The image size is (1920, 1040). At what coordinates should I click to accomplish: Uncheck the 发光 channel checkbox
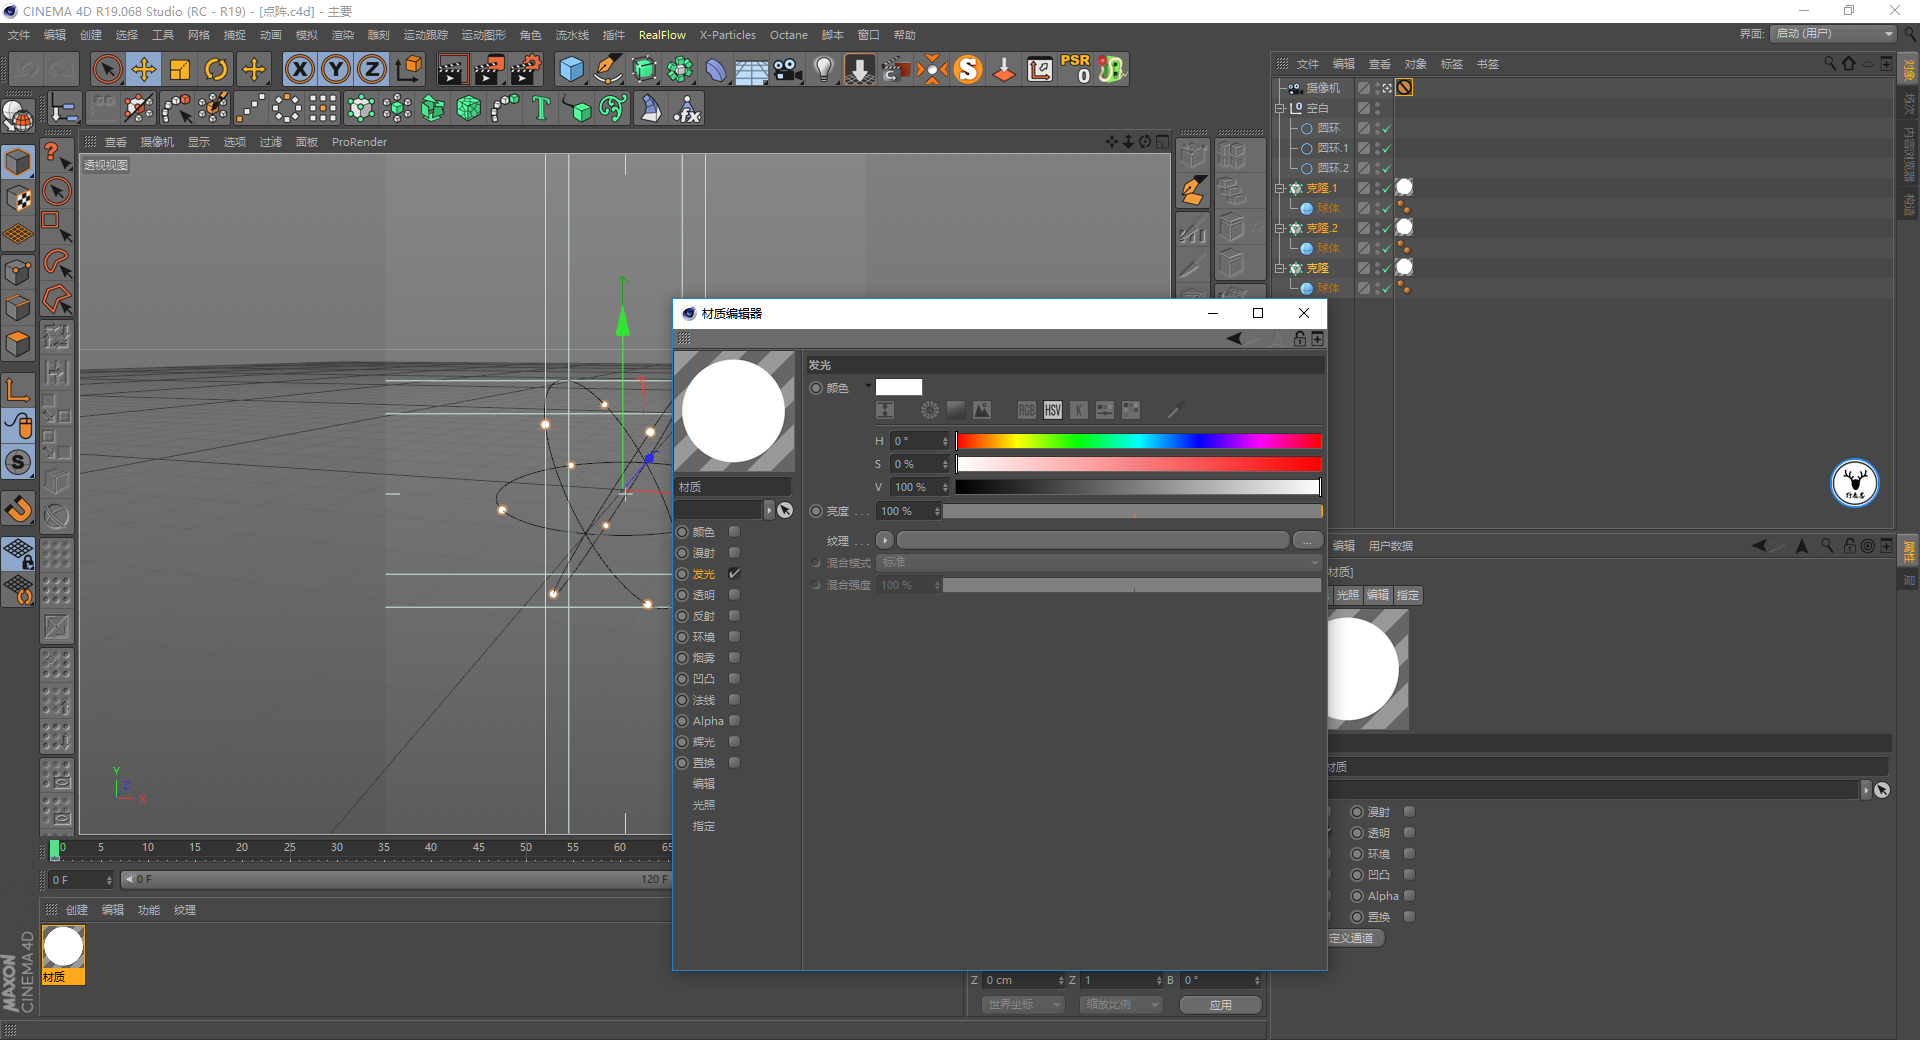coord(735,574)
